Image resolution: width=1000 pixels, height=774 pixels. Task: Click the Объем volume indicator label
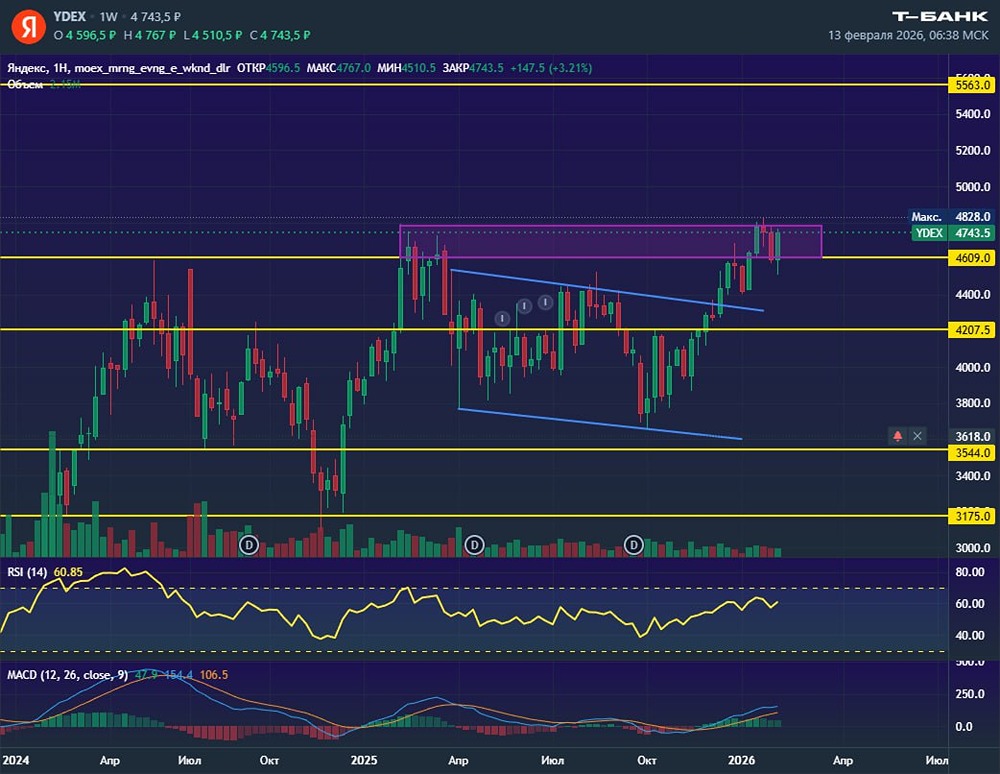tap(25, 85)
